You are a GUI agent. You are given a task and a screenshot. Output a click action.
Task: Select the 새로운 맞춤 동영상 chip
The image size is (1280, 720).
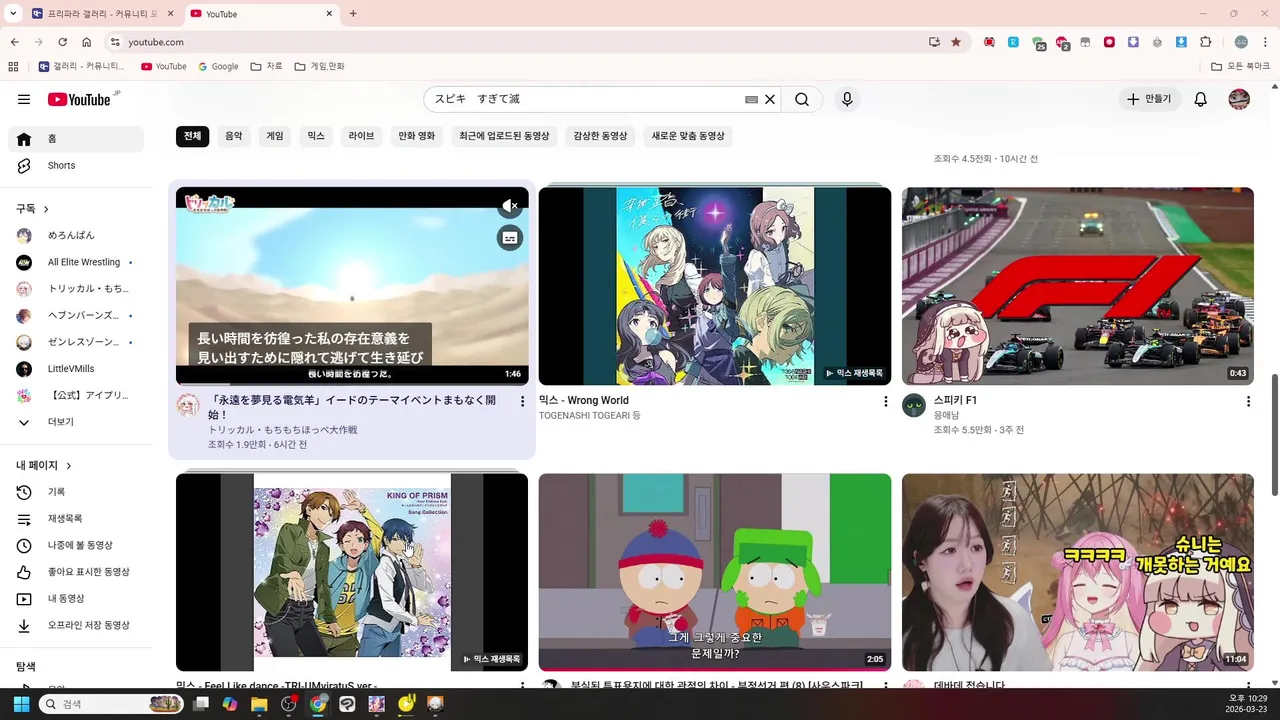688,136
